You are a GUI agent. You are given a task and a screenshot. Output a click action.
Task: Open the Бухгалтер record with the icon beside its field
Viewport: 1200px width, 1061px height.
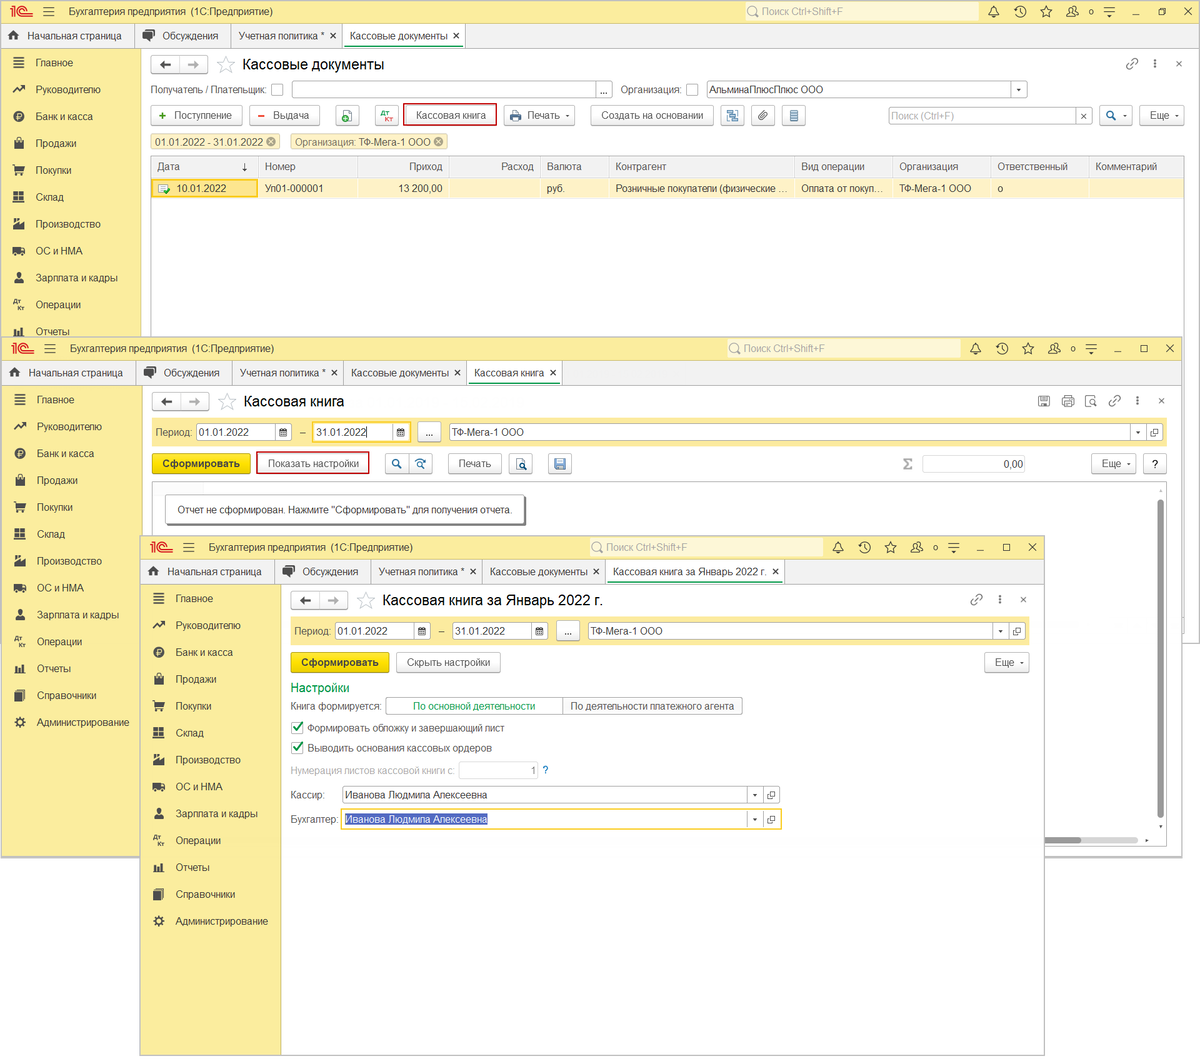pyautogui.click(x=771, y=819)
